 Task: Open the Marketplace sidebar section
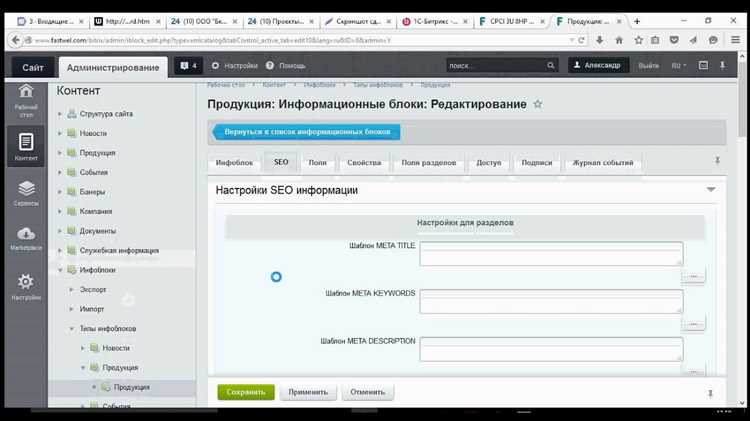point(26,238)
